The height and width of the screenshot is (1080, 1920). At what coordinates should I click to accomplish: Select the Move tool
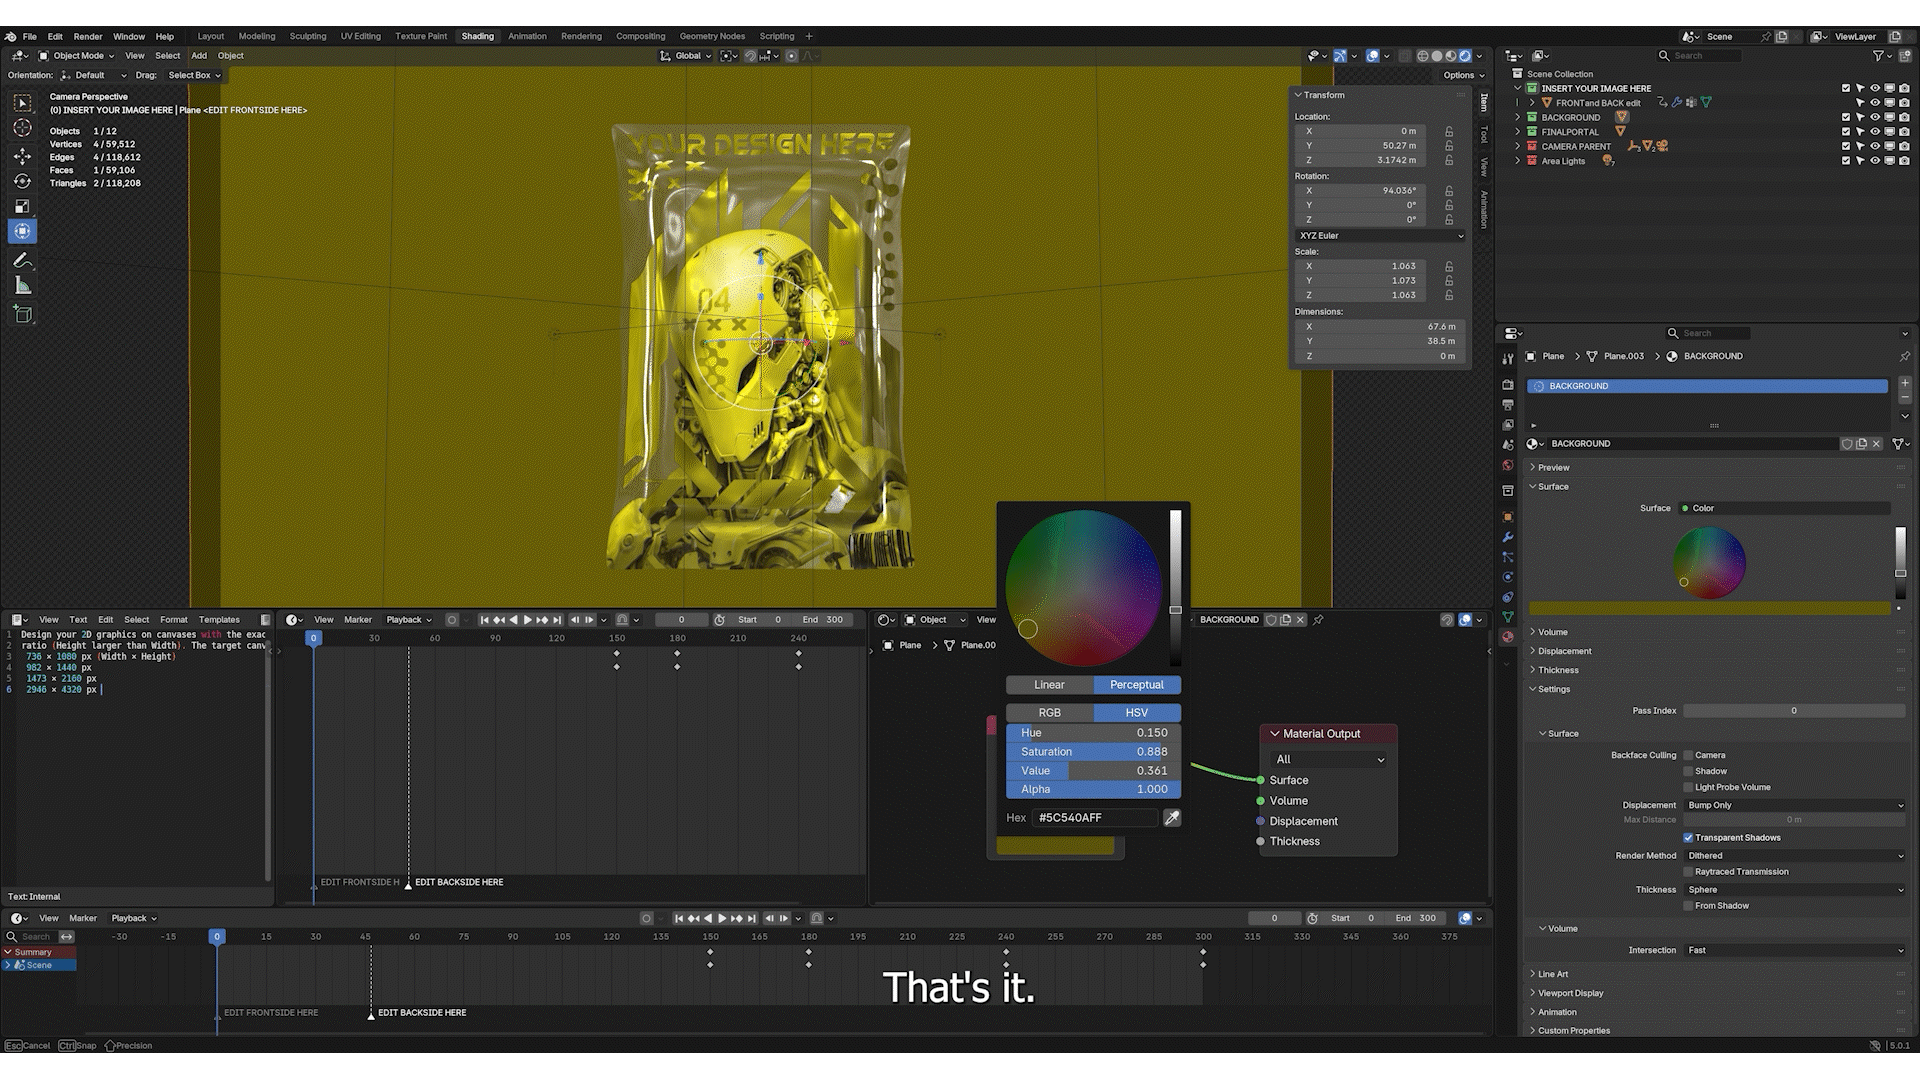click(22, 155)
